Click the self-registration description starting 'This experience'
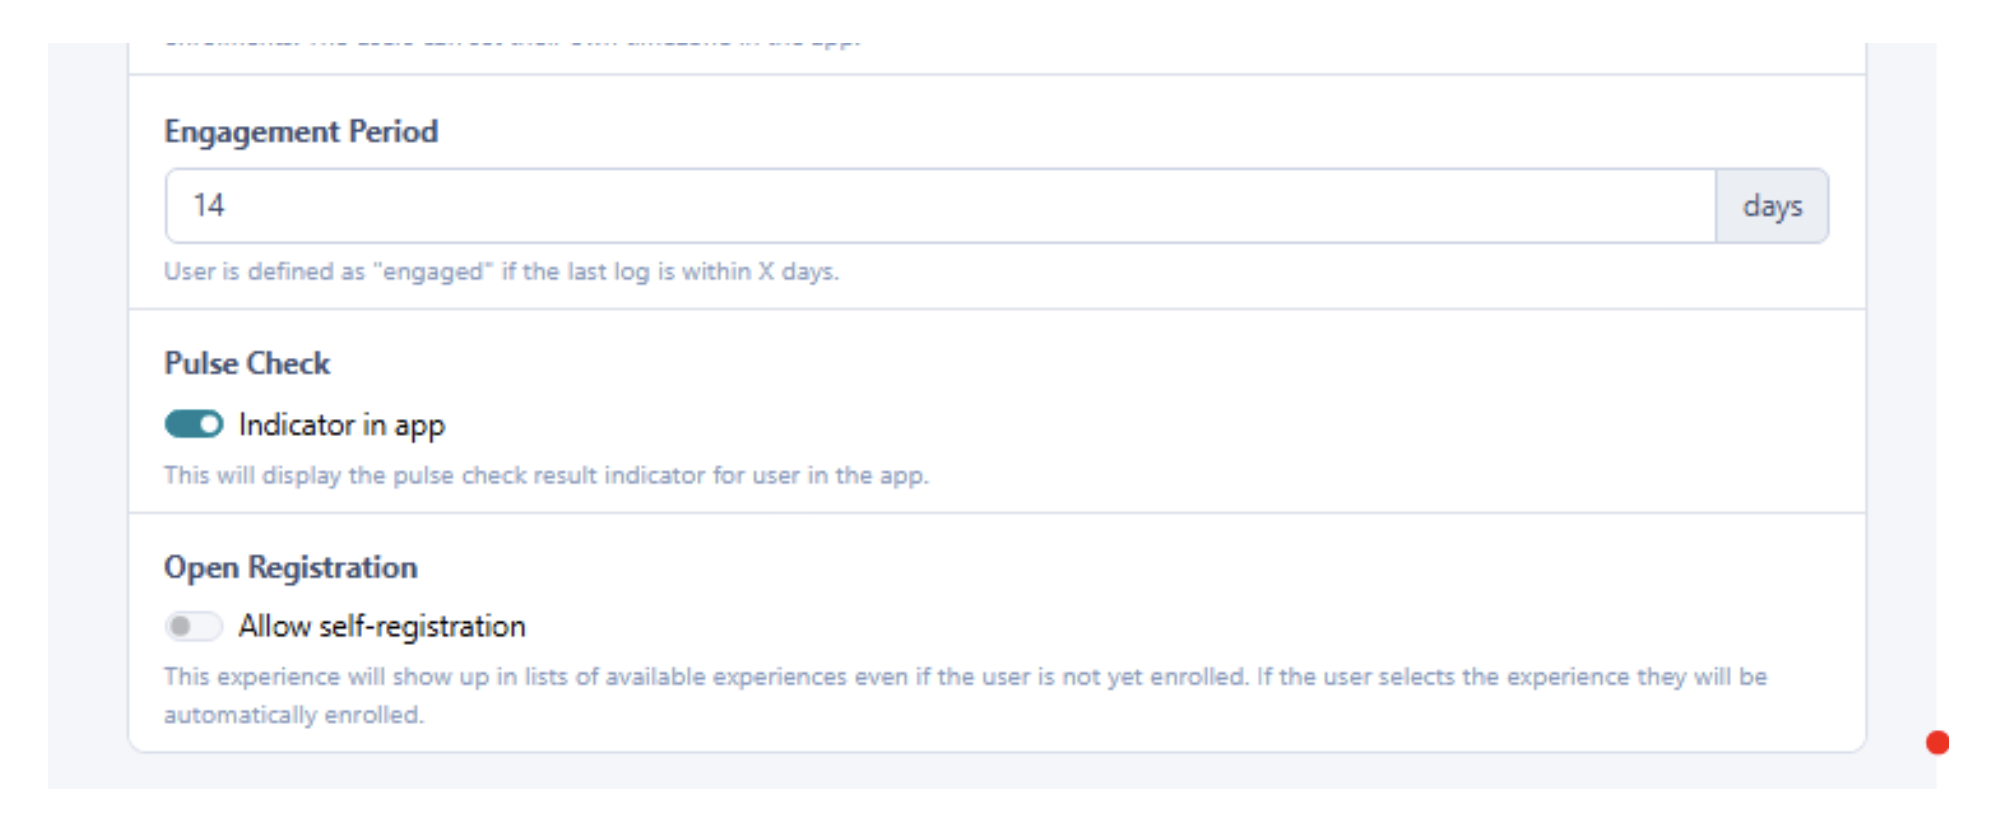2000x840 pixels. (x=965, y=678)
